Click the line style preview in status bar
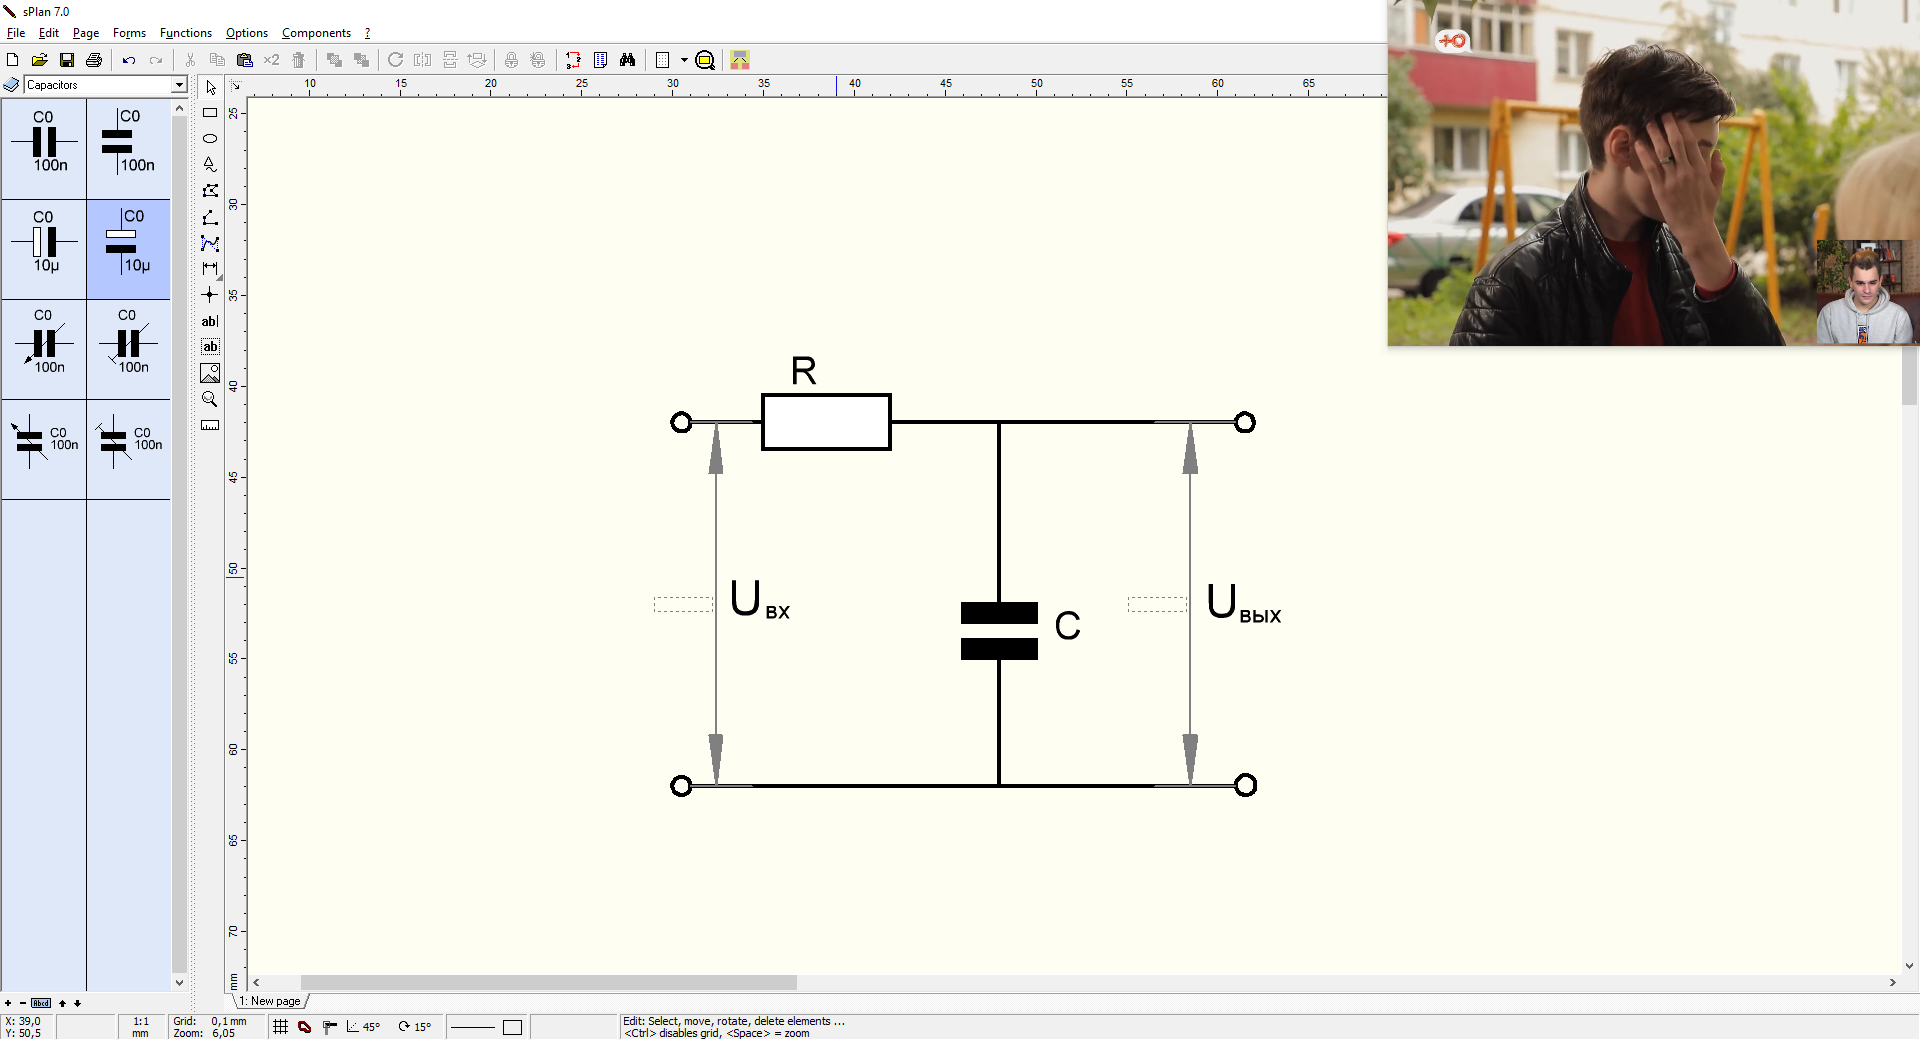The width and height of the screenshot is (1920, 1040). [x=473, y=1027]
